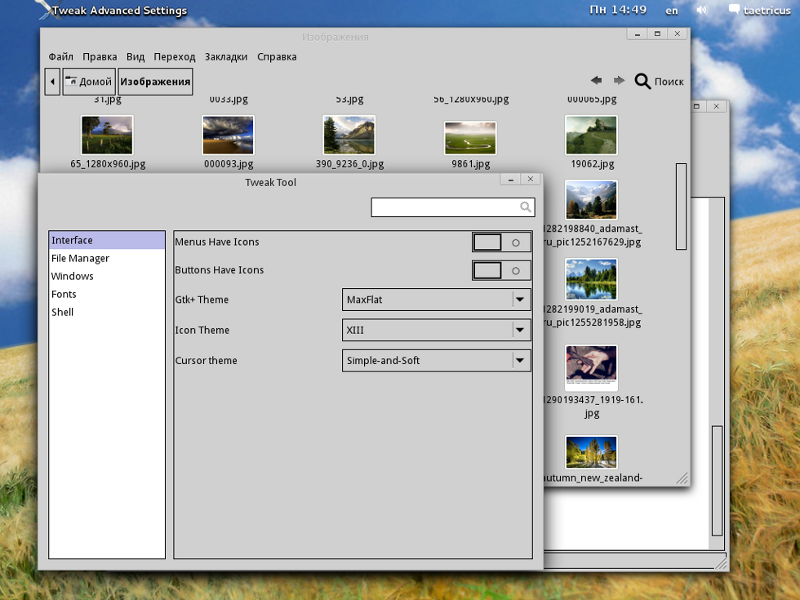Click the path bar scroll-left arrow button
This screenshot has width=800, height=600.
coord(52,82)
